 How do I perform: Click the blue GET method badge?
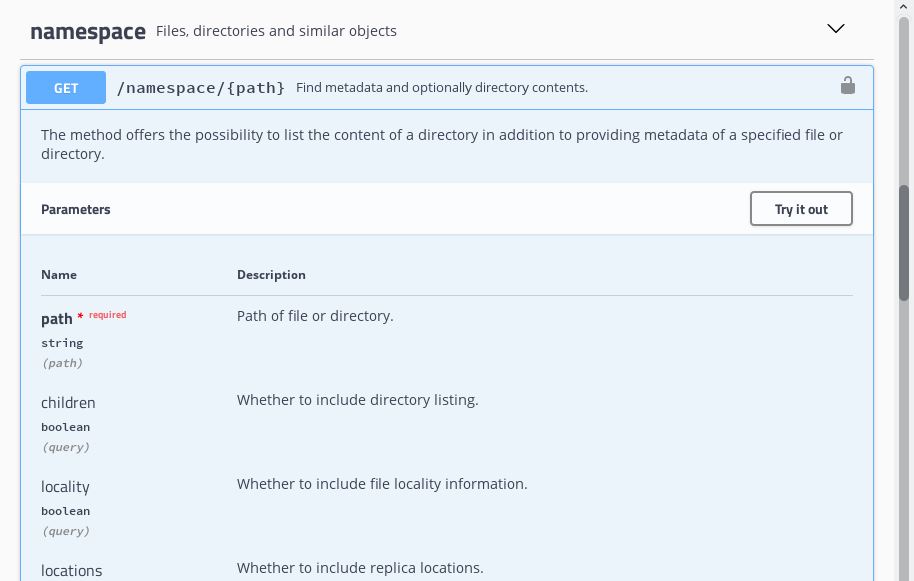(66, 88)
